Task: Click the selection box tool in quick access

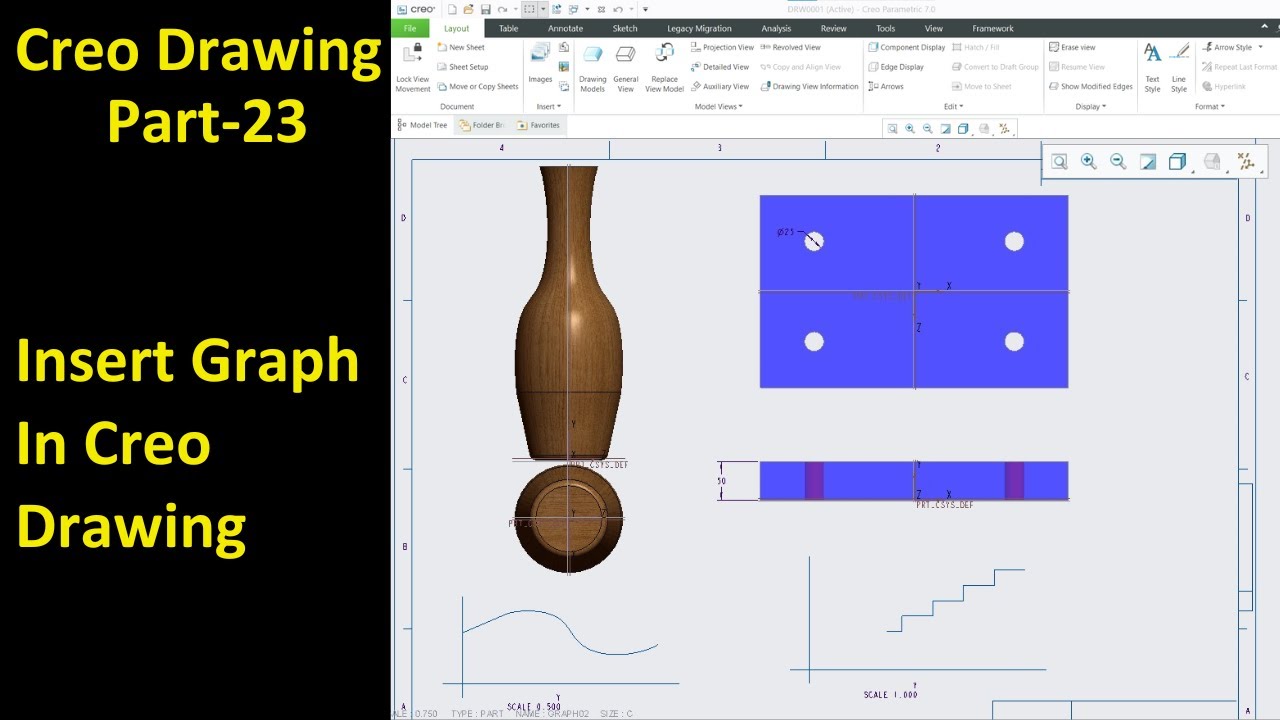Action: (x=530, y=9)
